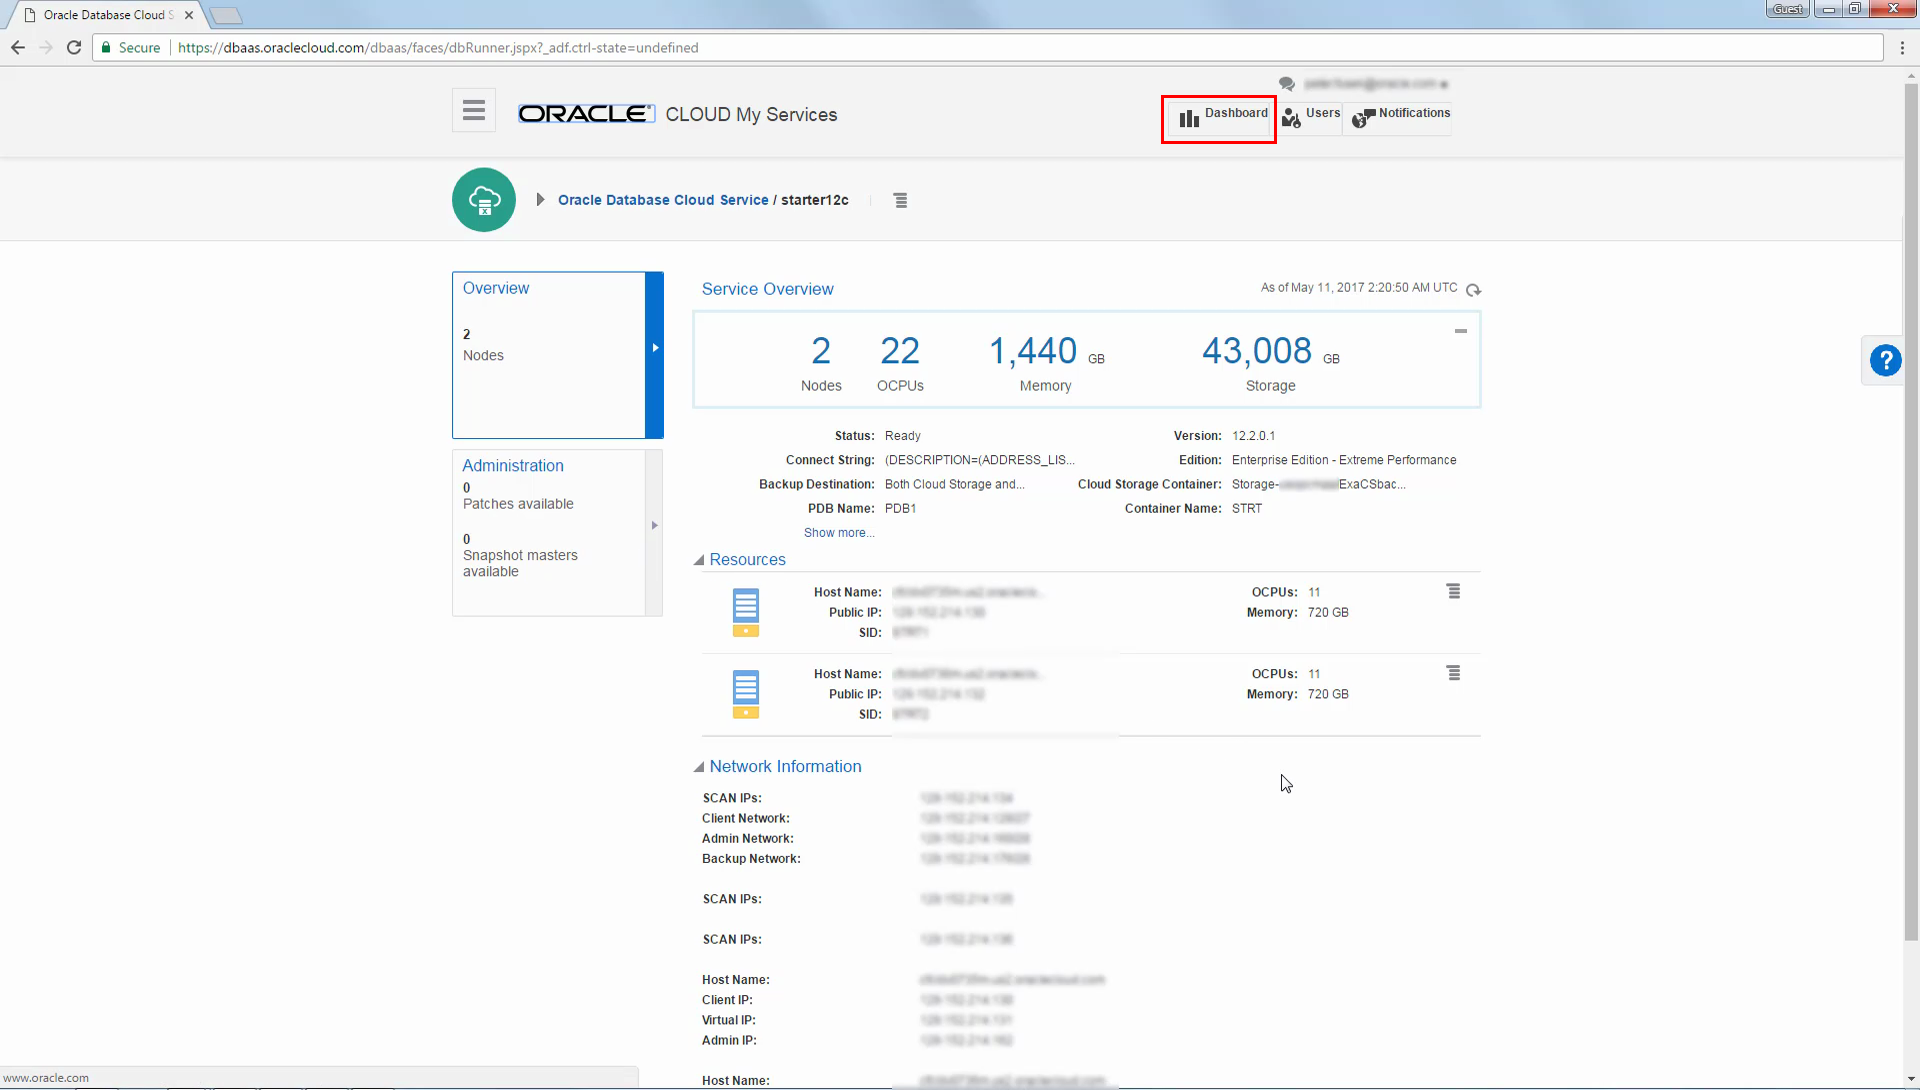Collapse the Network Information section
This screenshot has width=1920, height=1090.
[699, 767]
